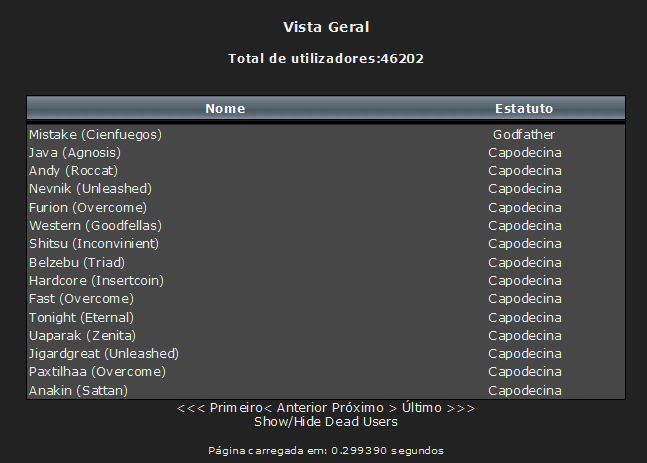View Western (Goodfellas) profile
647x463 pixels.
coord(95,225)
